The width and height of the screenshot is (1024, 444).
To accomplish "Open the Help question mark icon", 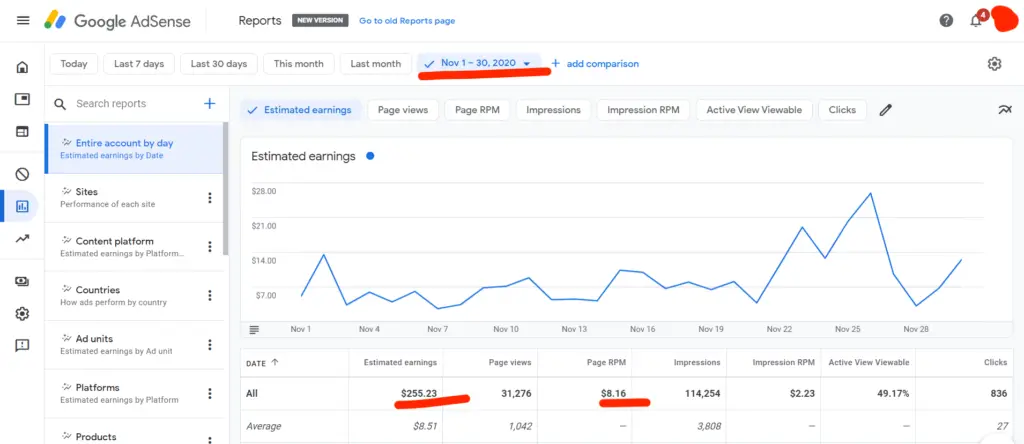I will pyautogui.click(x=946, y=20).
